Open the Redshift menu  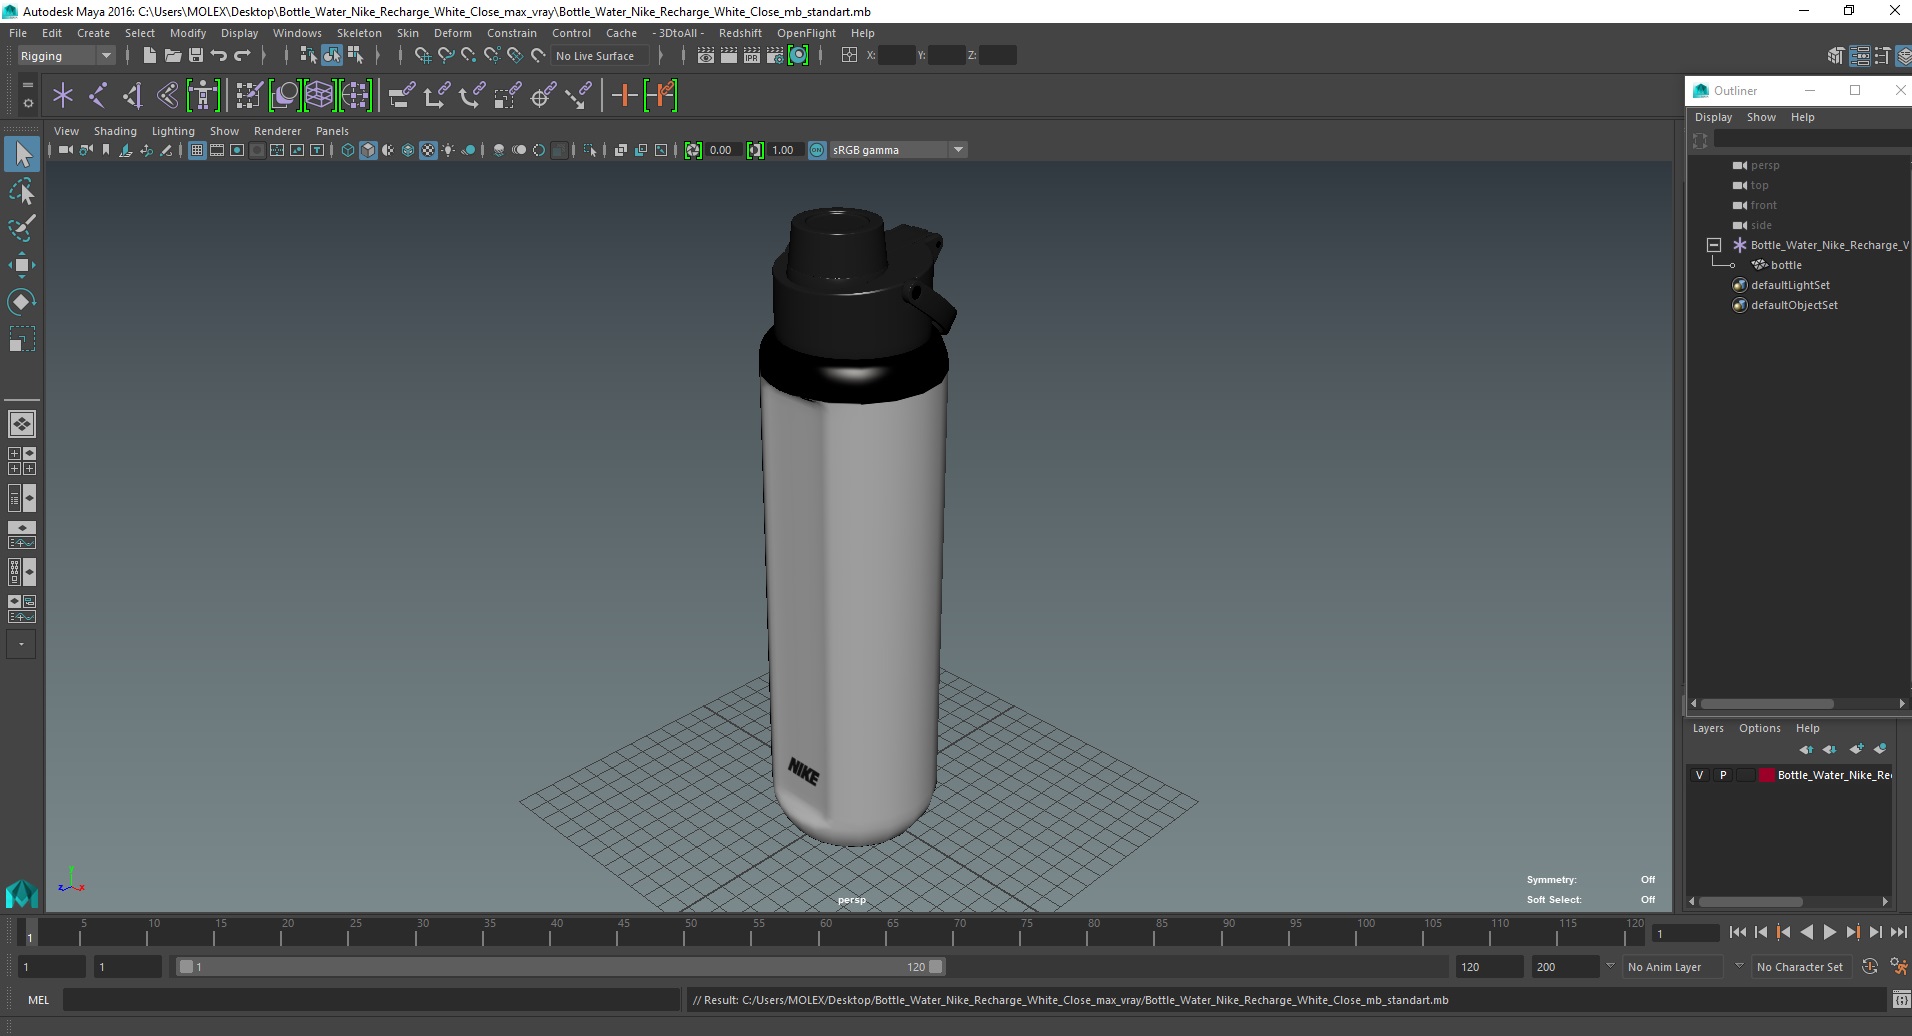[740, 33]
